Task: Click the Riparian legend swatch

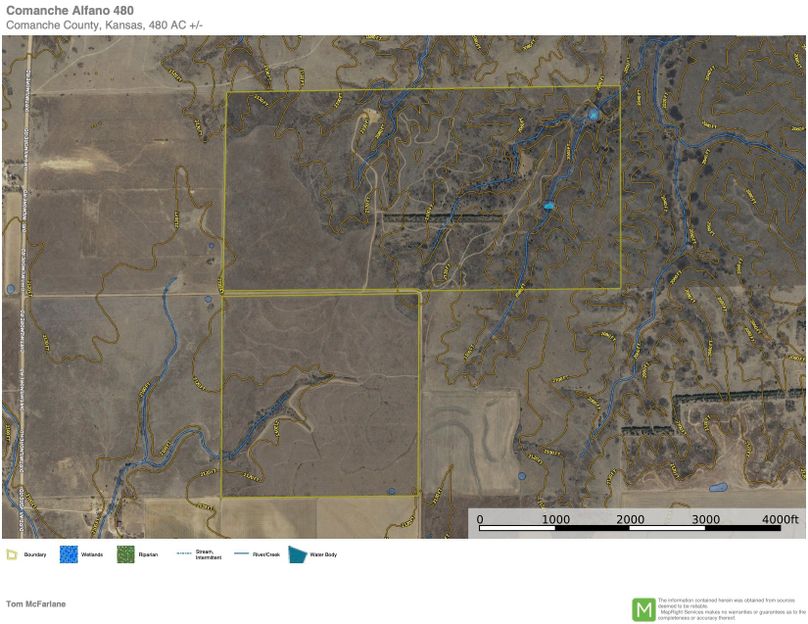Action: [x=125, y=554]
